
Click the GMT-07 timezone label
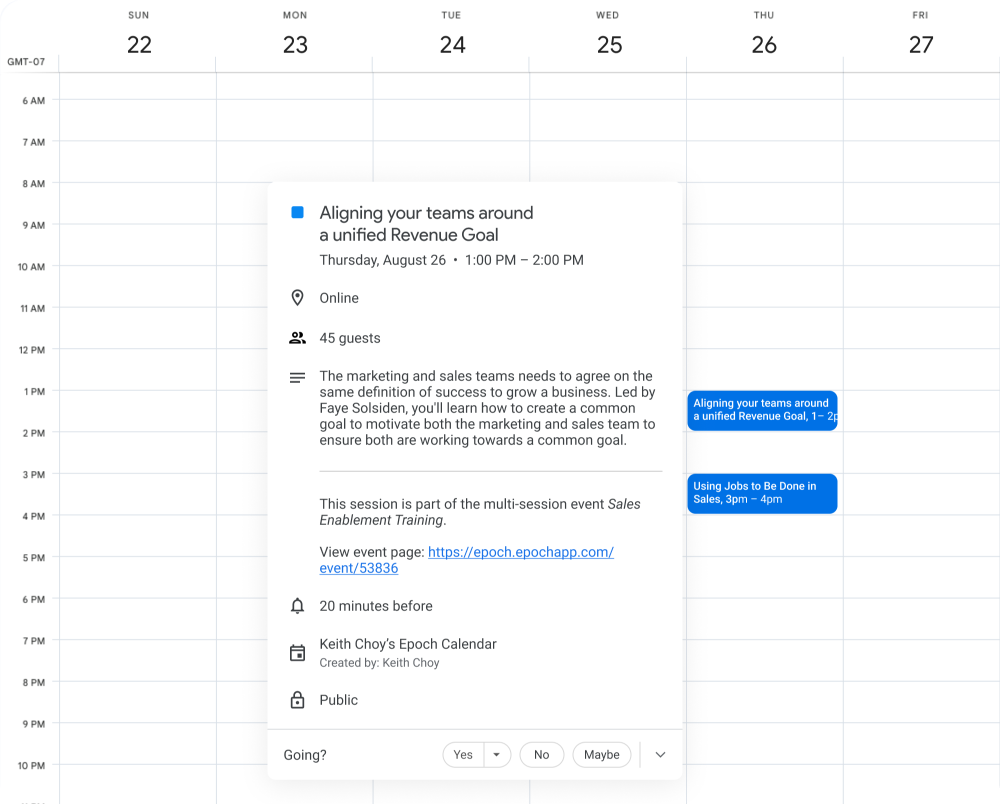(x=26, y=62)
